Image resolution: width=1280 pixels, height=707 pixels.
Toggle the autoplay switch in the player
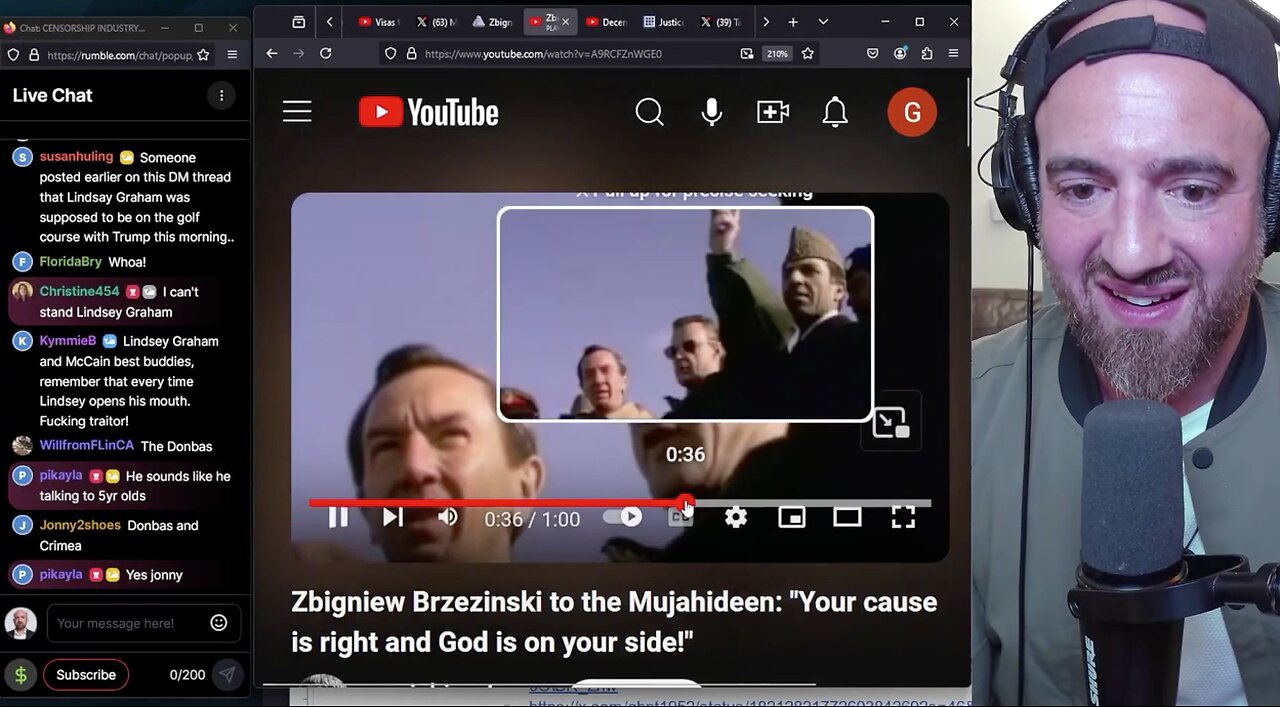(622, 517)
